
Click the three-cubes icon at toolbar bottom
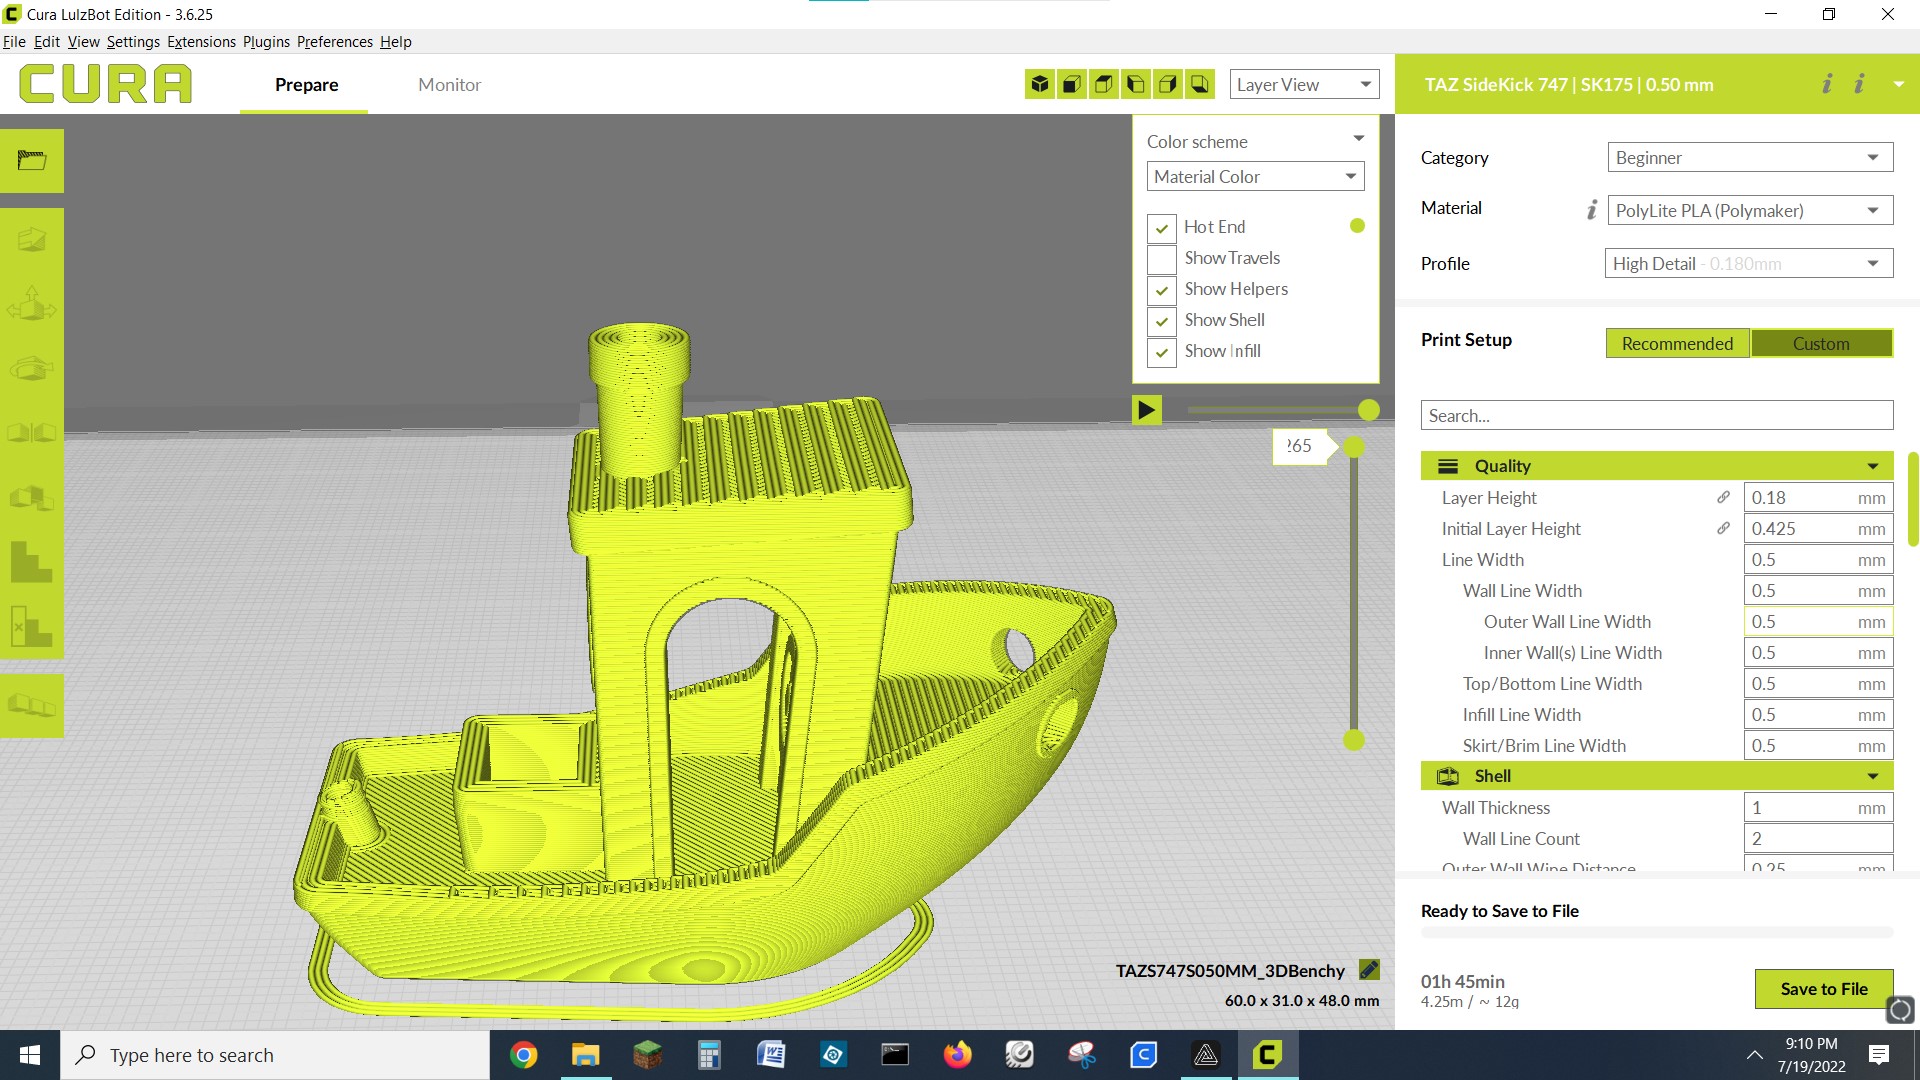(x=32, y=706)
